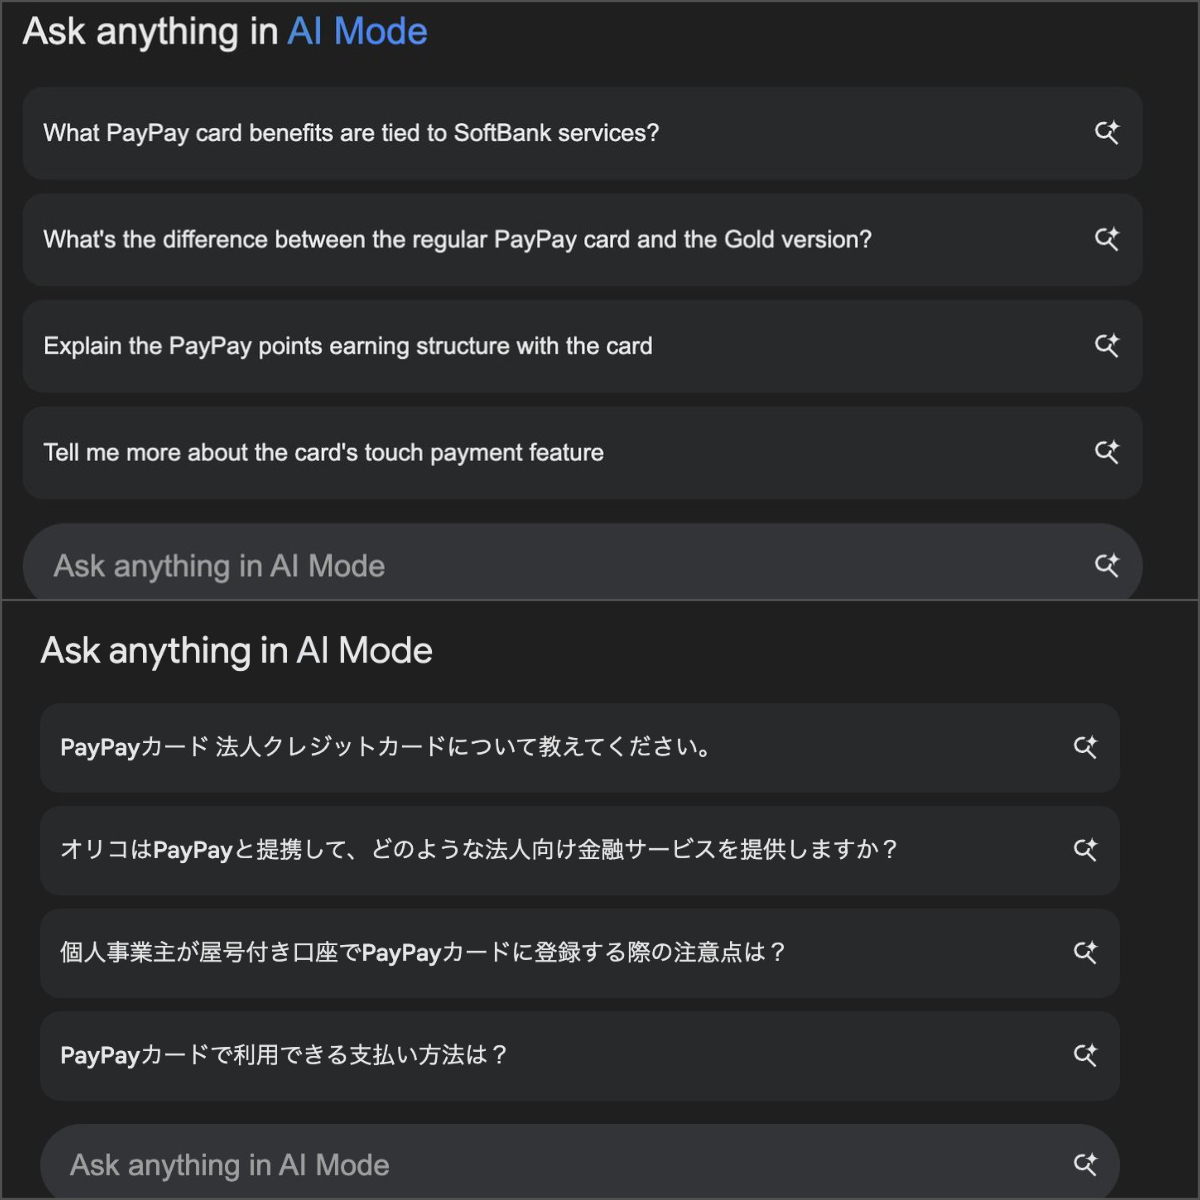The width and height of the screenshot is (1200, 1200).
Task: Click AI search icon in upper input field
Action: 1106,565
